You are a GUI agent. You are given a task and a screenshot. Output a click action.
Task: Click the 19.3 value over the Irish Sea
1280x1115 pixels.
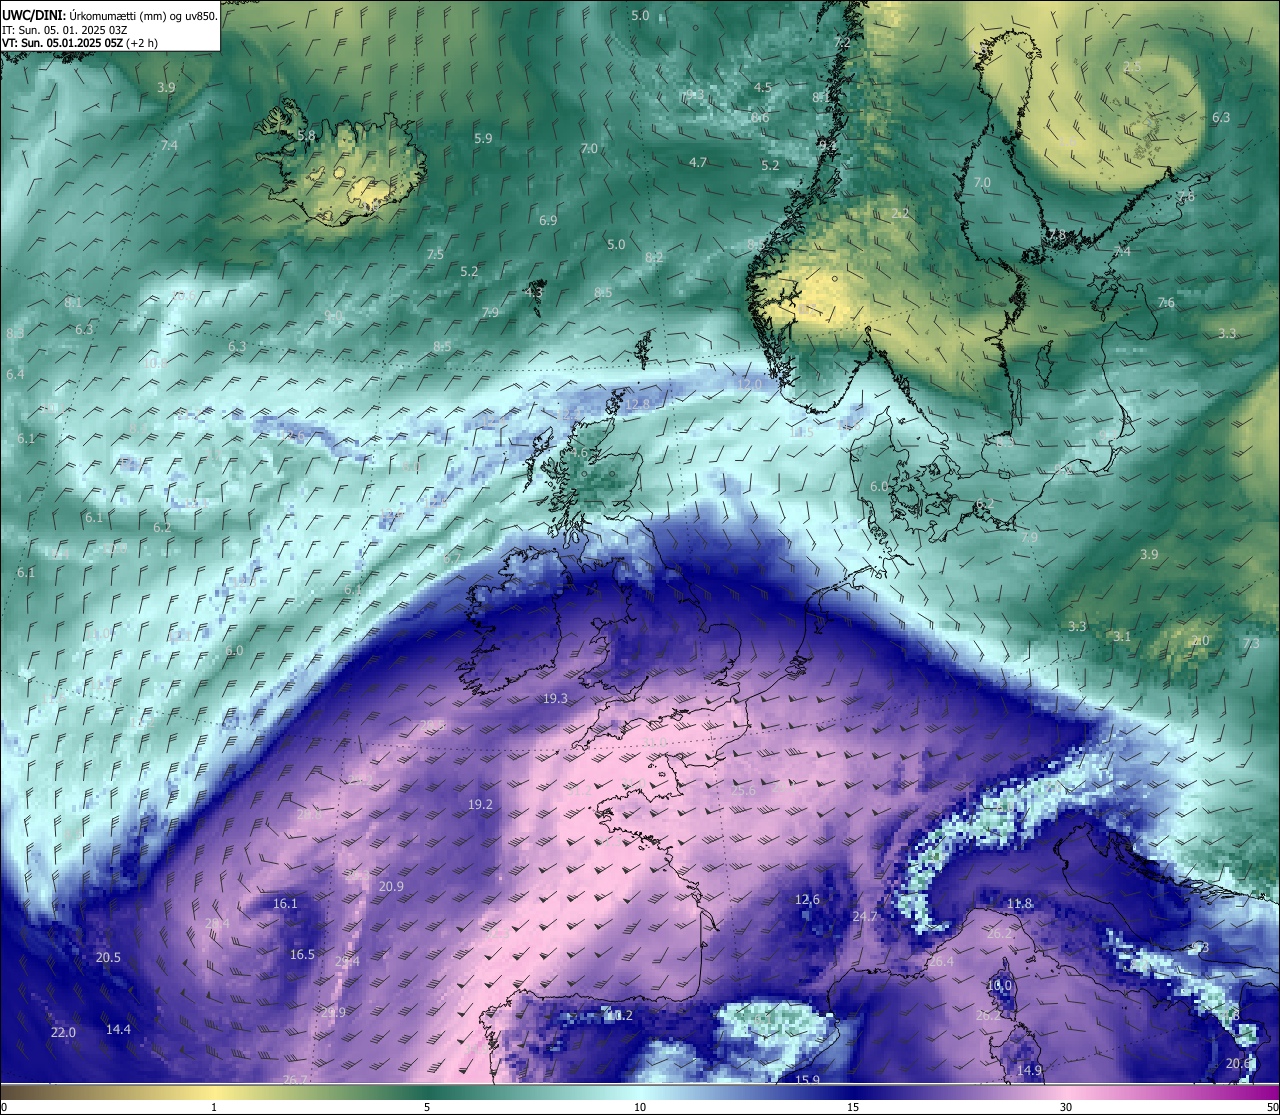555,699
